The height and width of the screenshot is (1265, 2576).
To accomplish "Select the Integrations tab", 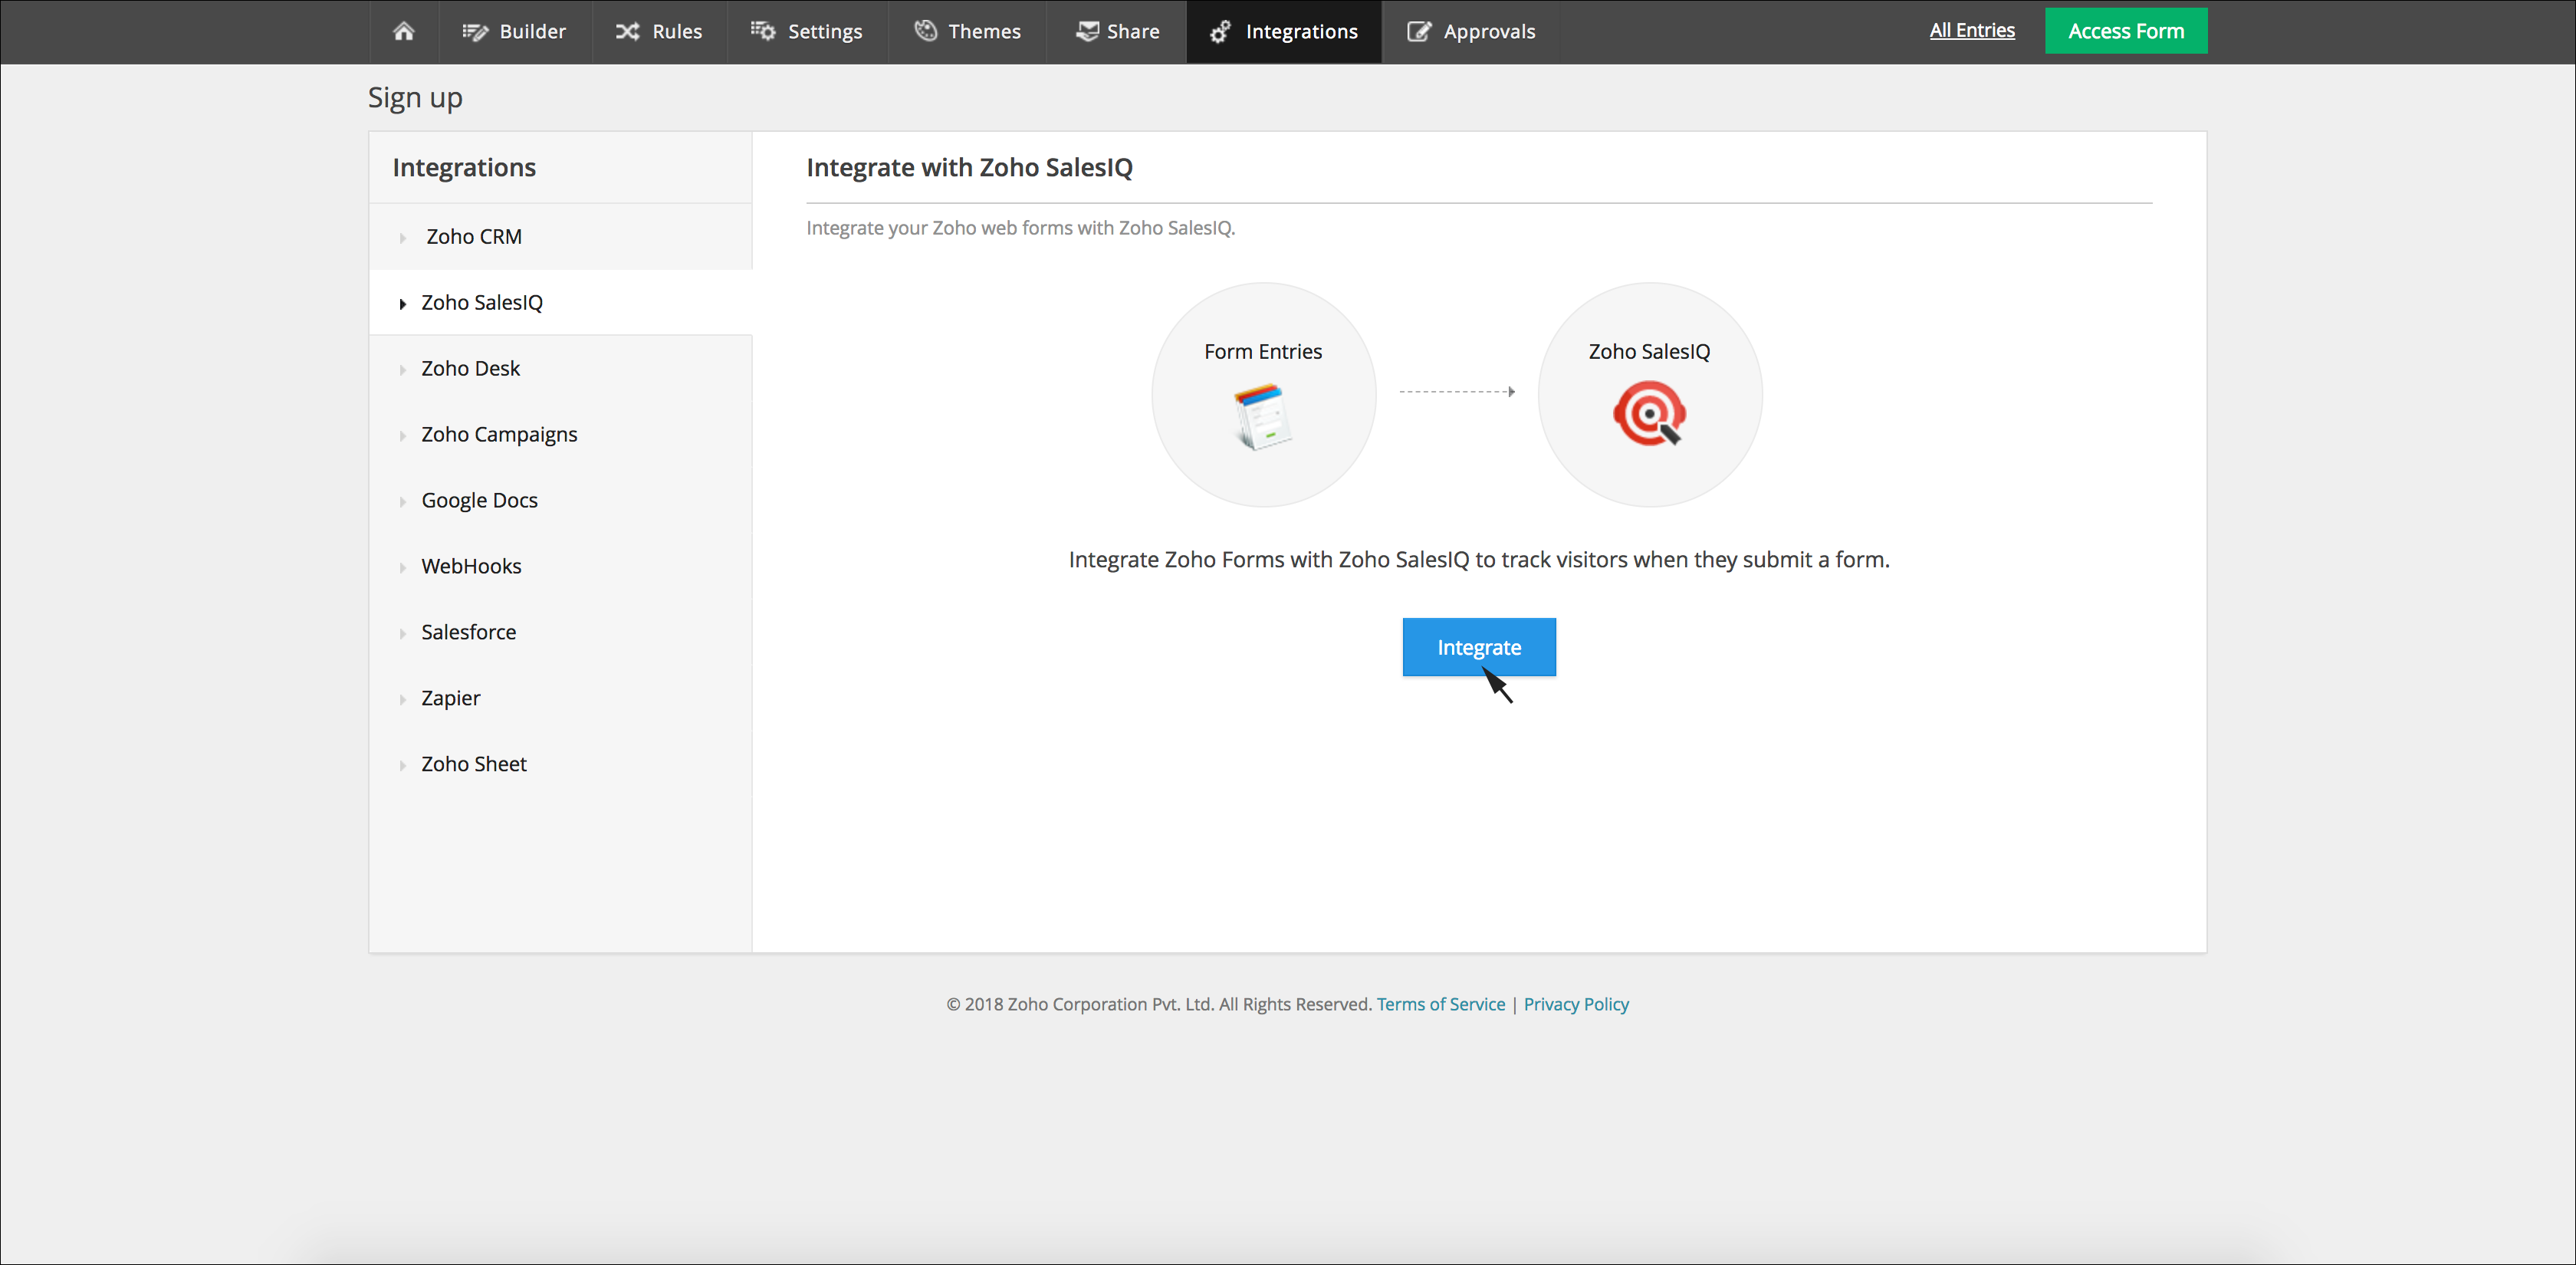I will click(x=1284, y=32).
